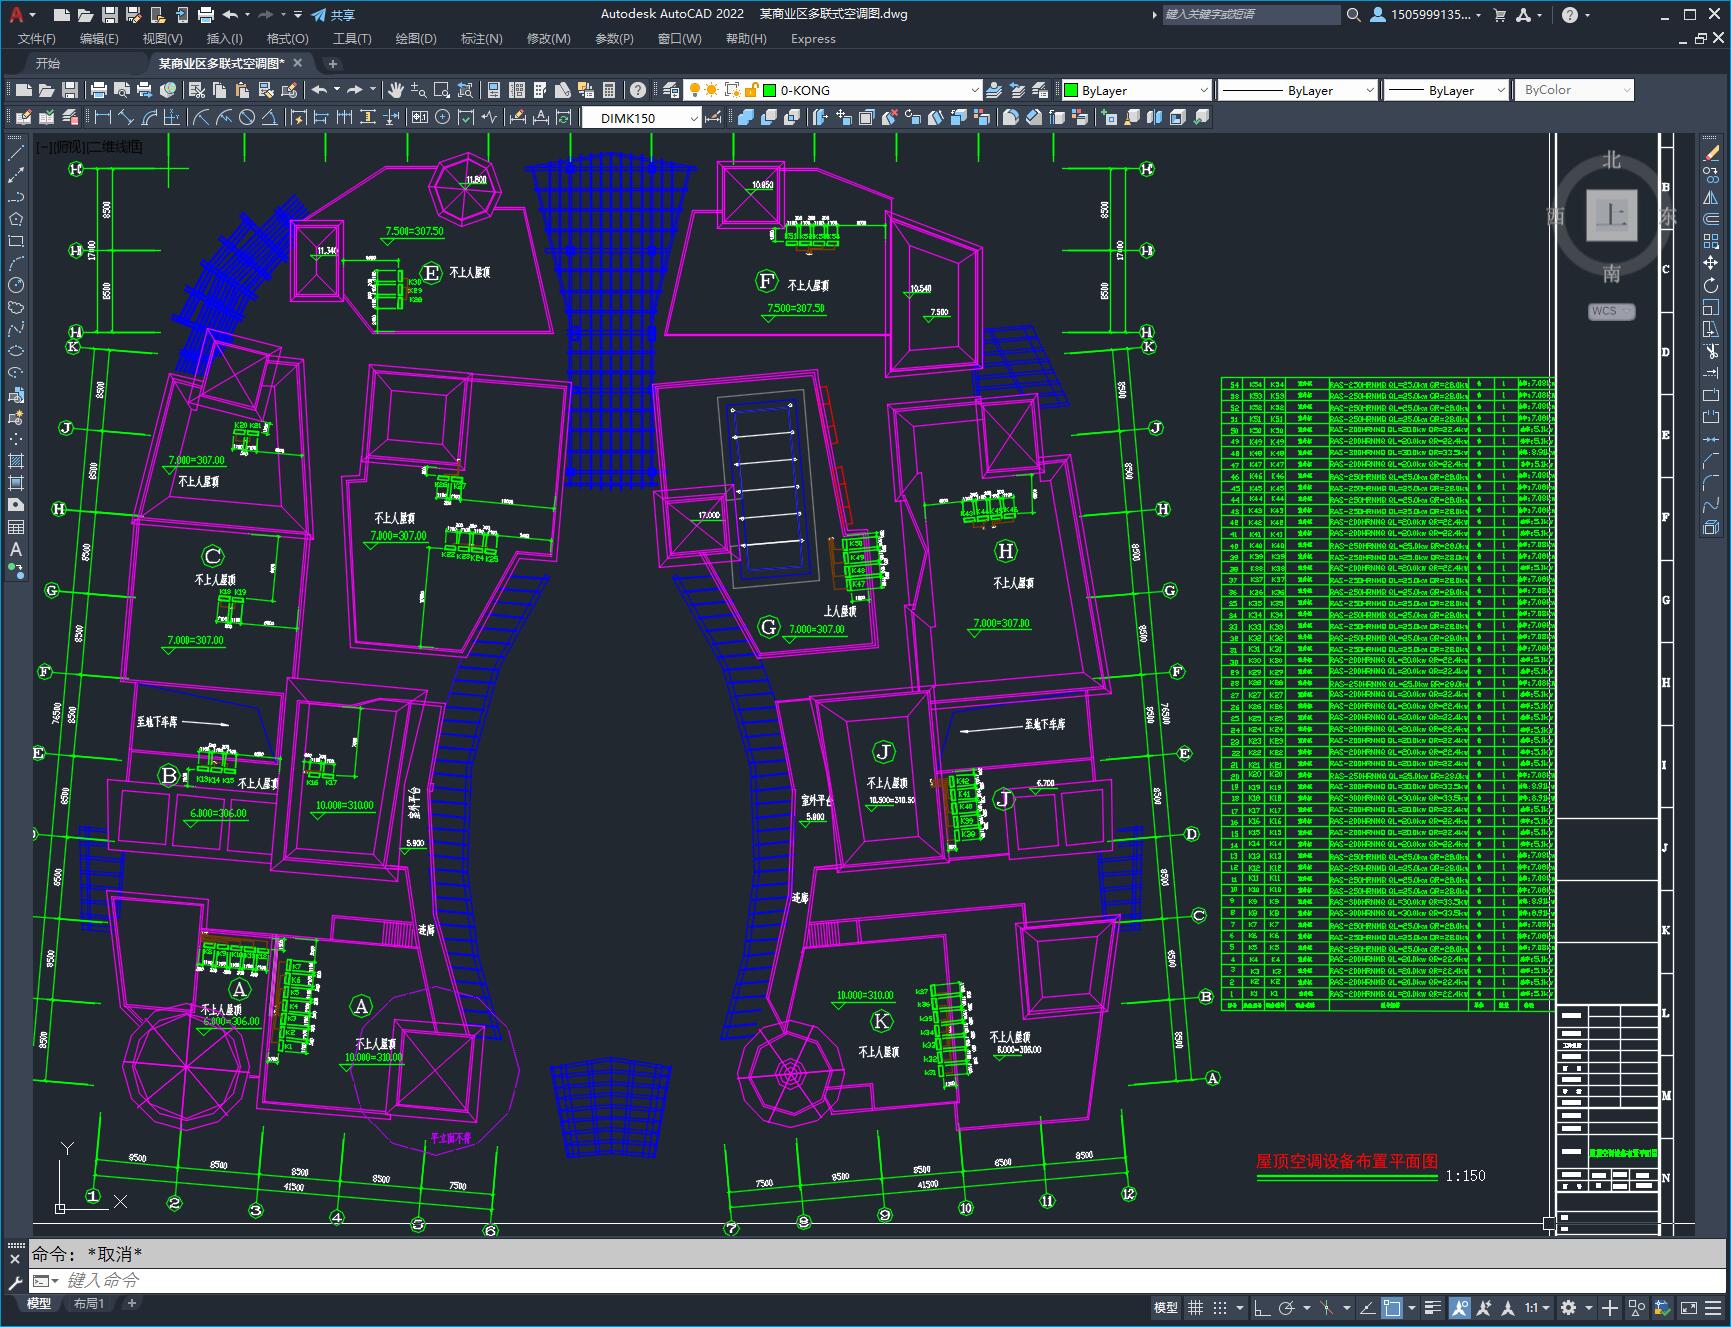Image resolution: width=1731 pixels, height=1327 pixels.
Task: Click the keyword search input box
Action: [x=1251, y=14]
